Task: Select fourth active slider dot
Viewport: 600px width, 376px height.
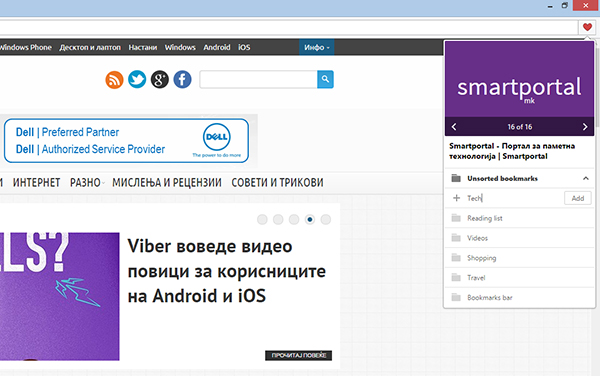Action: coord(310,220)
